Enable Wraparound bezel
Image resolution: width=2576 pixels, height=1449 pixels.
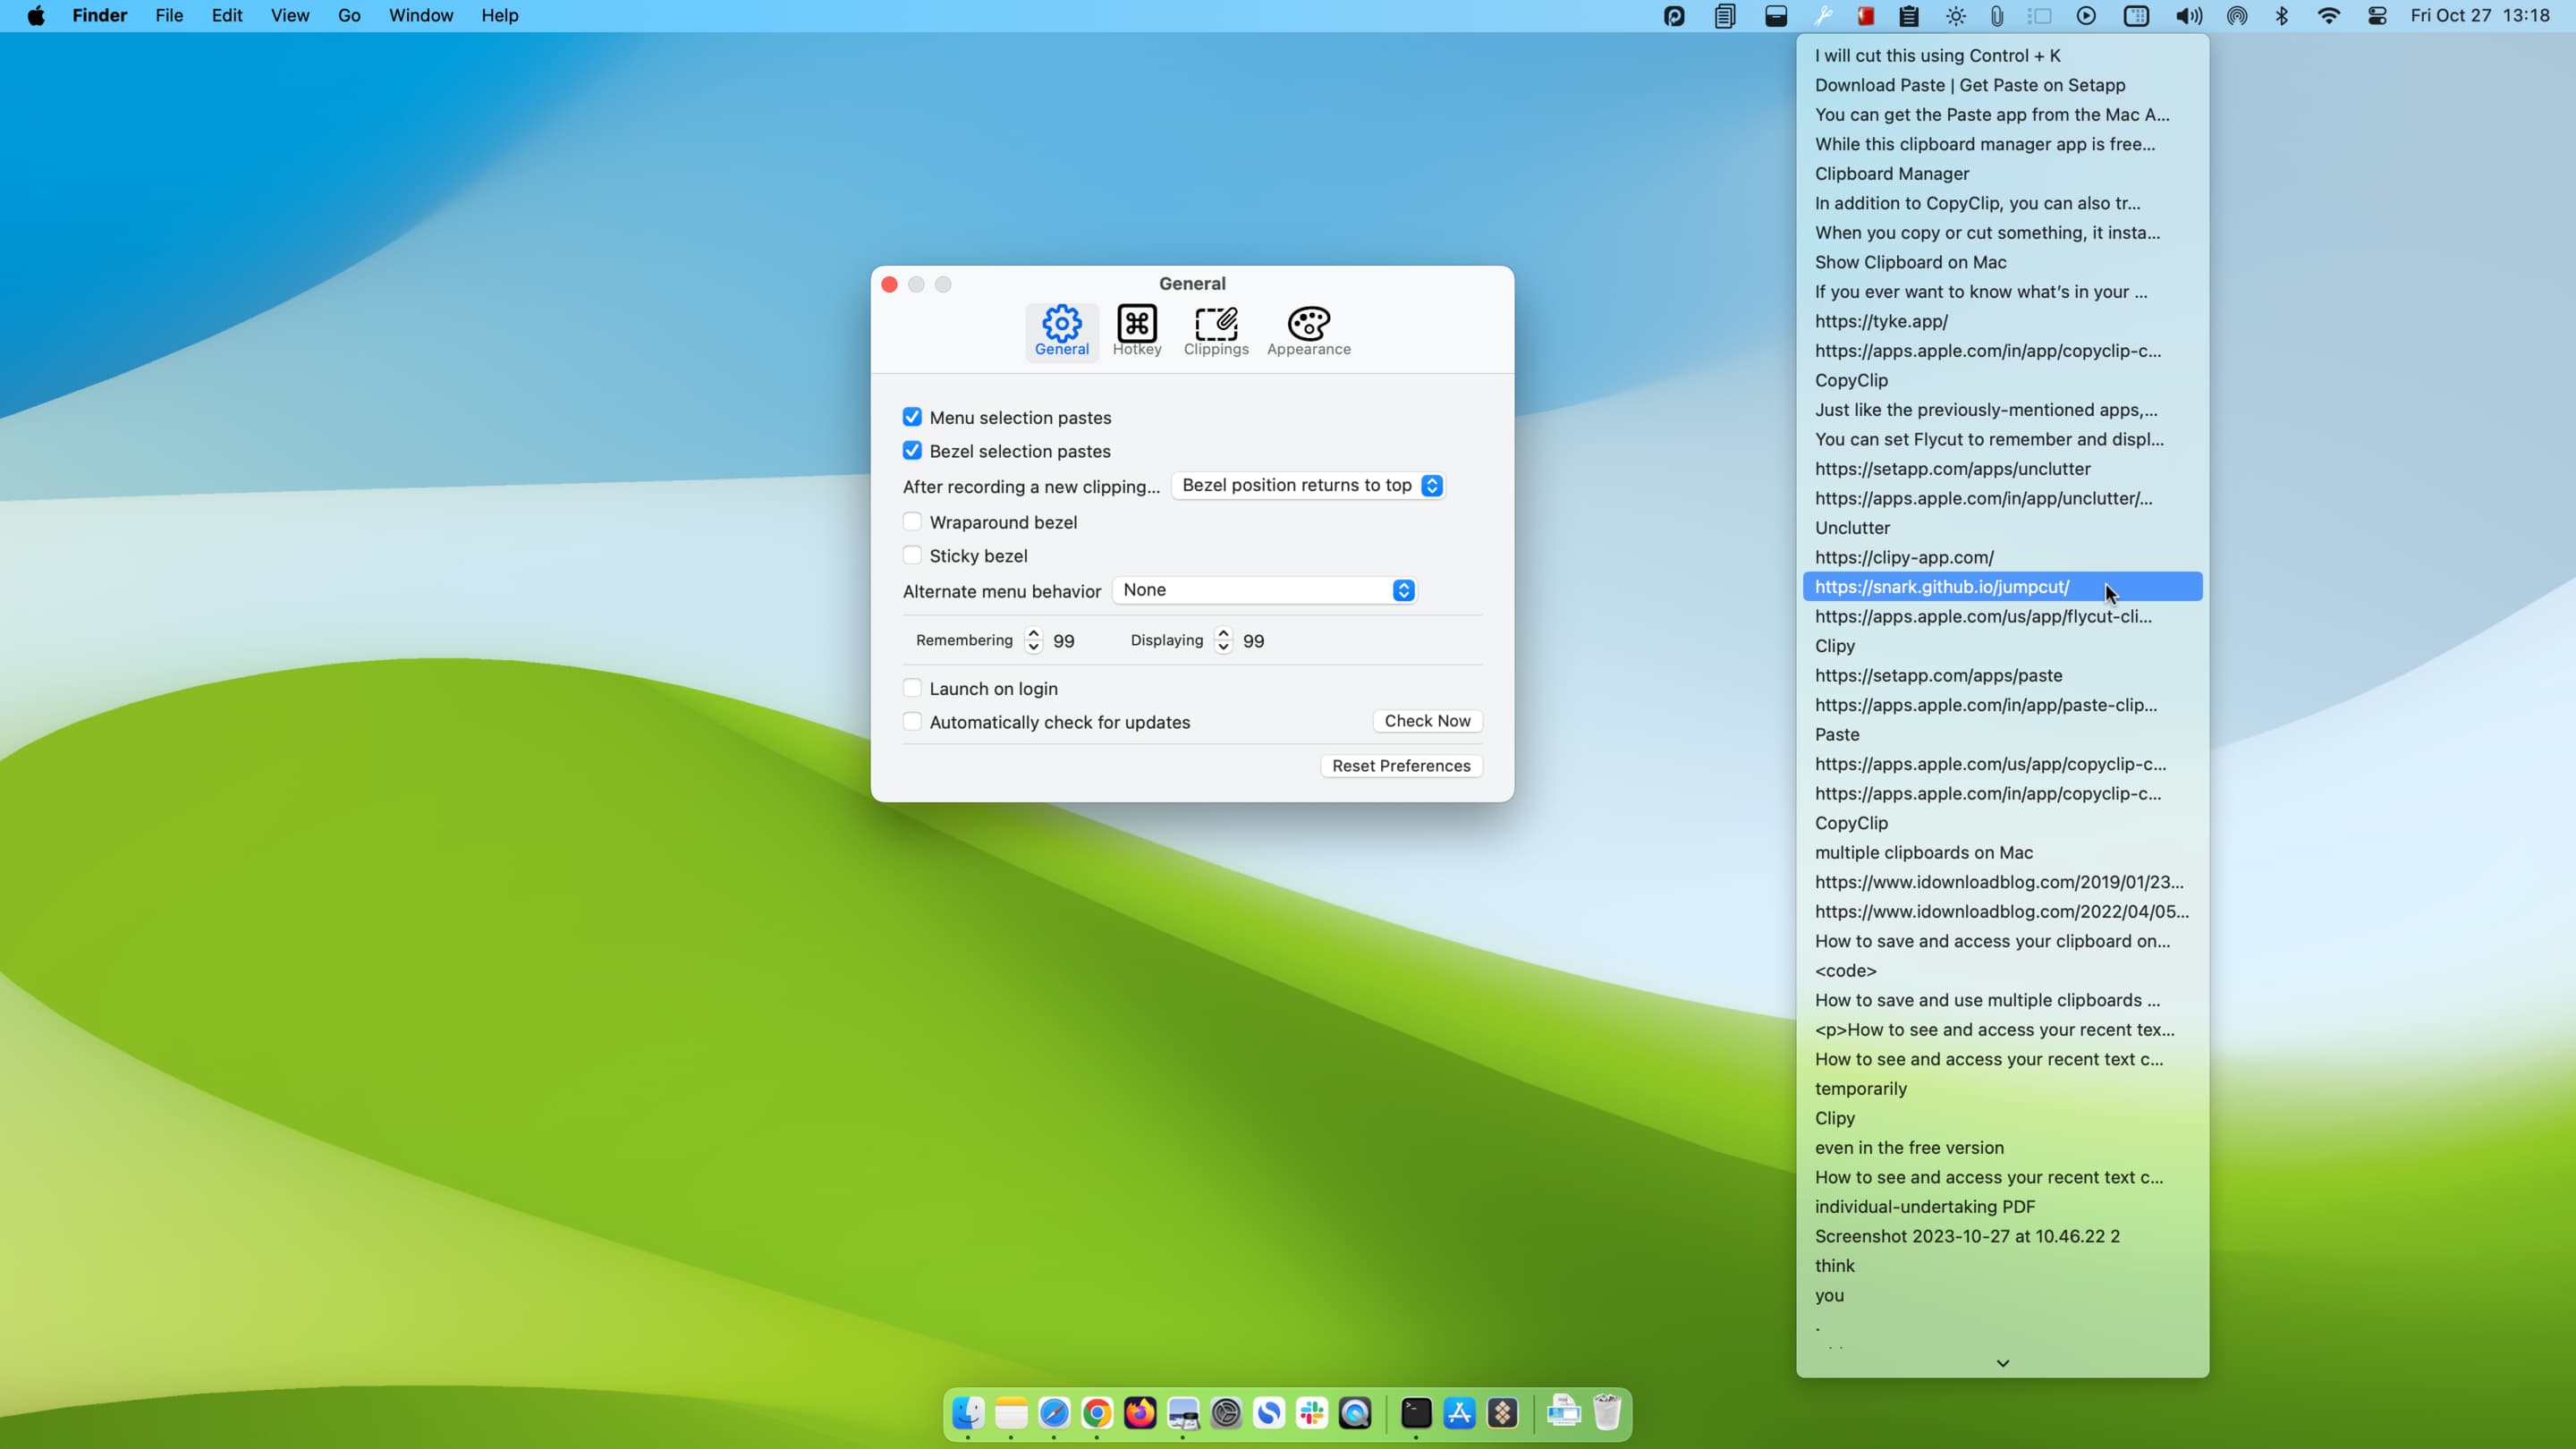912,521
